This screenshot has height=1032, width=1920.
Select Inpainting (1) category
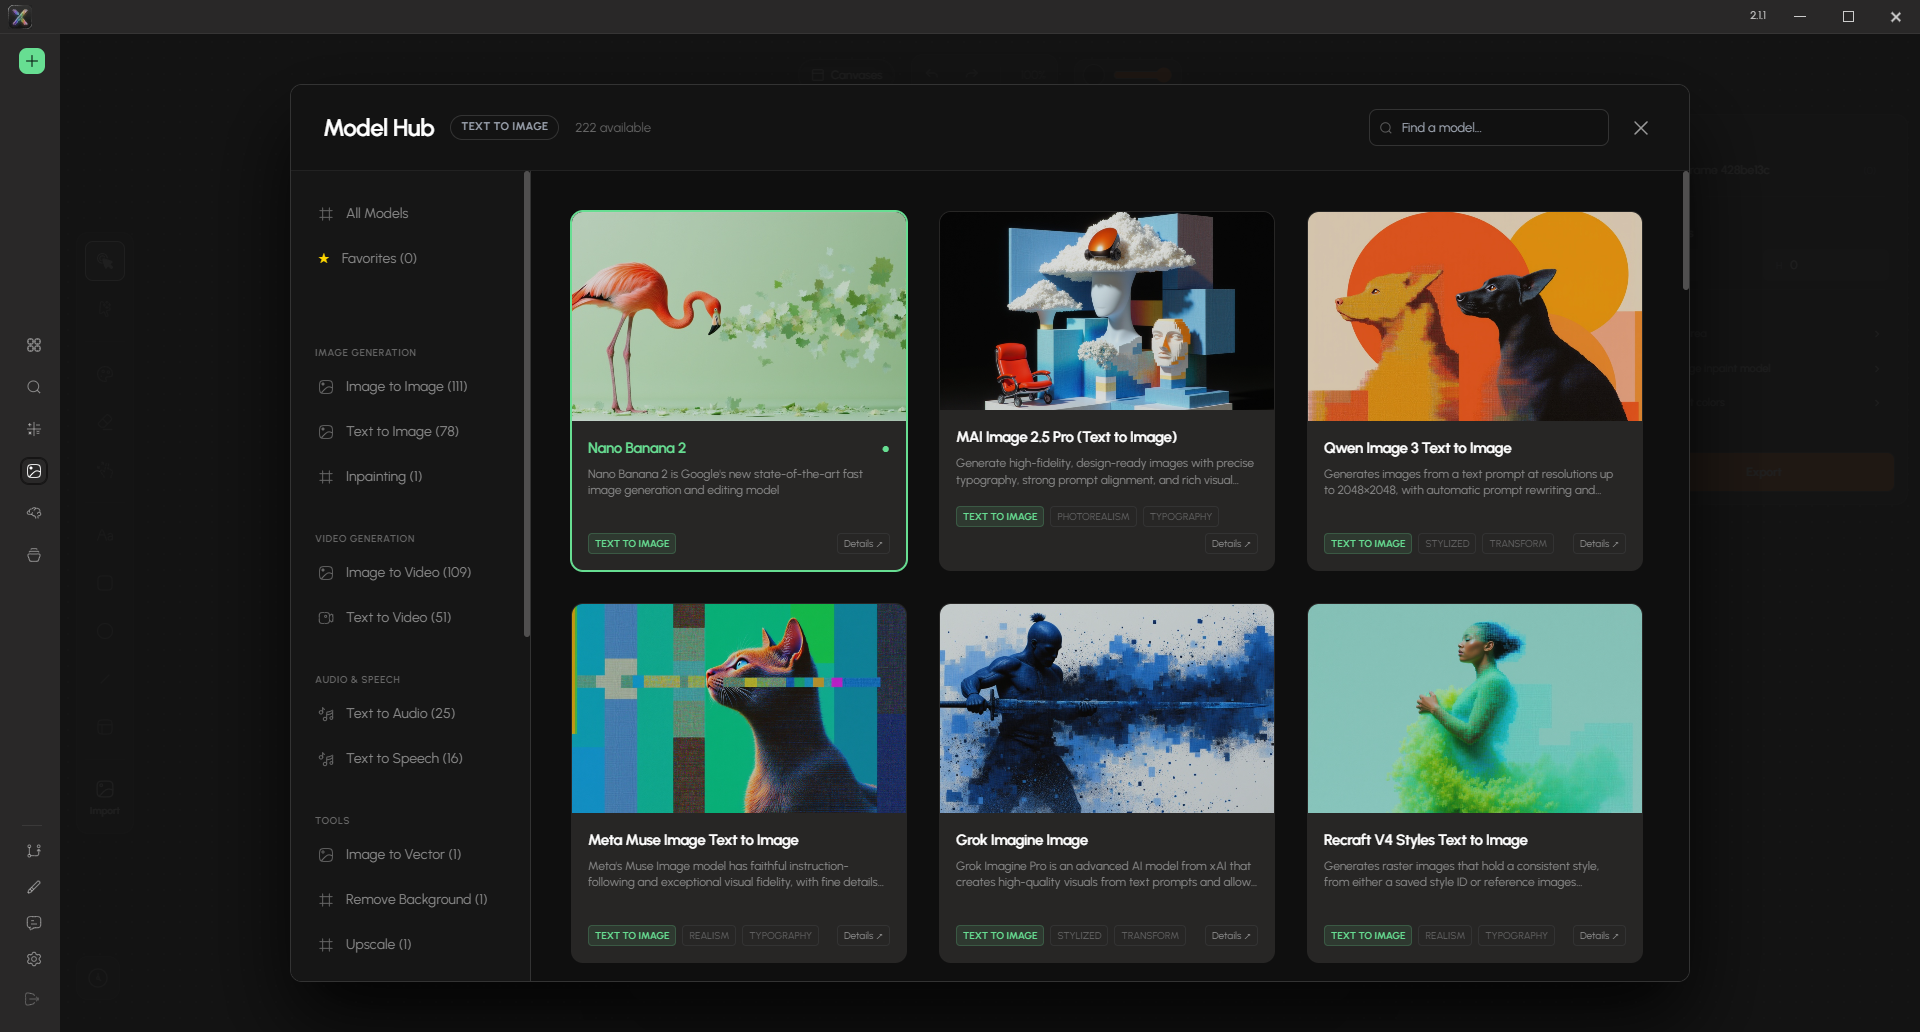384,476
